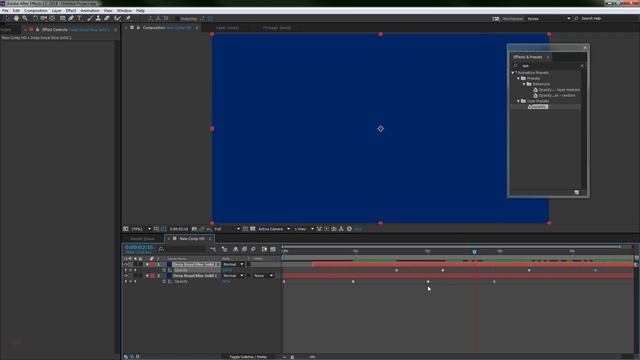Image resolution: width=640 pixels, height=360 pixels.
Task: Open the Layer menu
Action: click(x=57, y=11)
